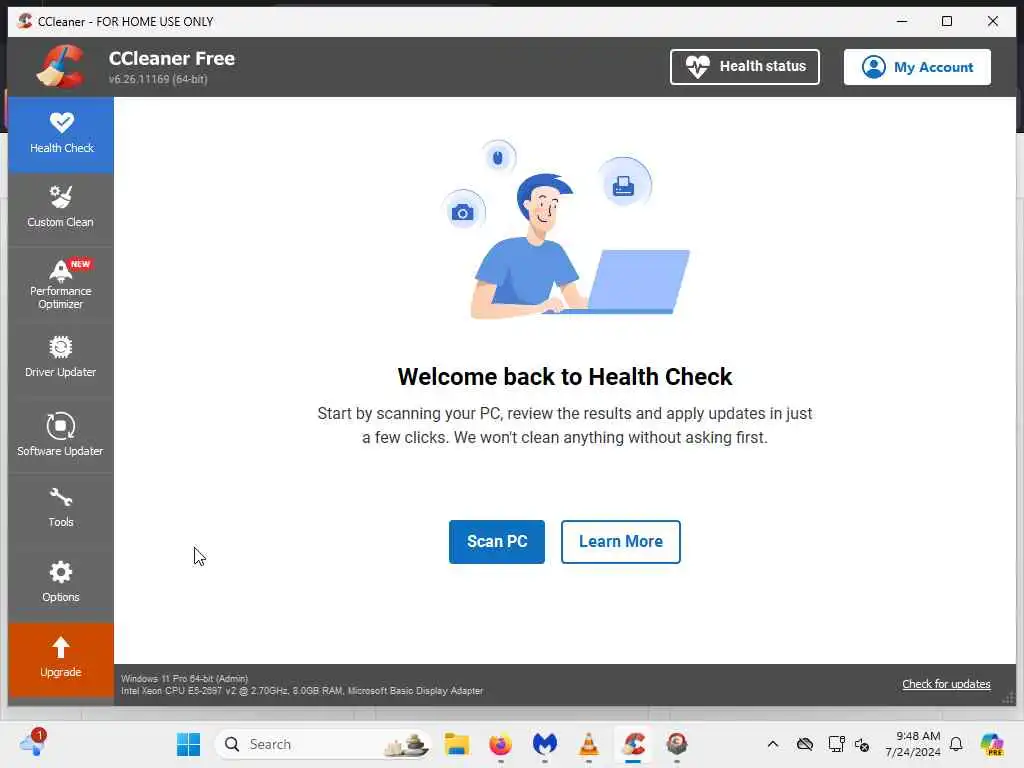1024x768 pixels.
Task: Open the notifications bell
Action: (x=956, y=744)
